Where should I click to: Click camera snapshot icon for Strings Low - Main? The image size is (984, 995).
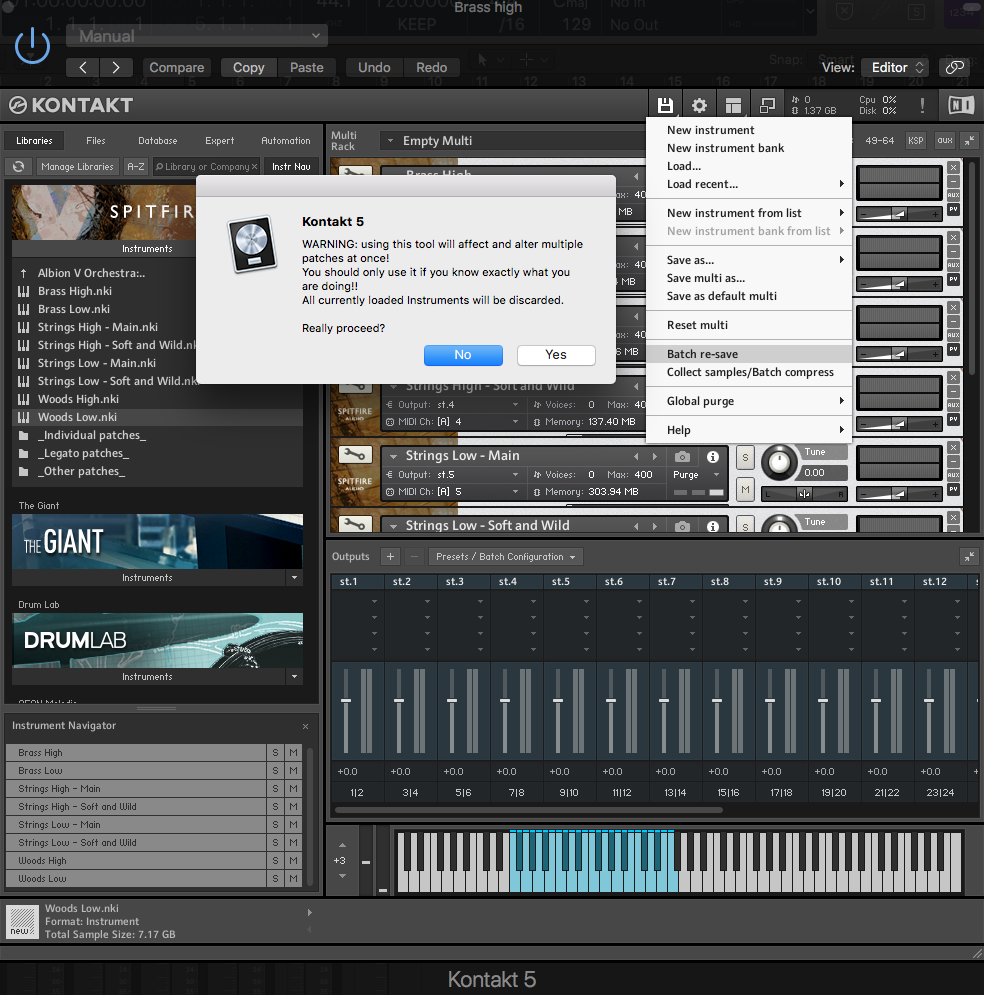point(682,457)
